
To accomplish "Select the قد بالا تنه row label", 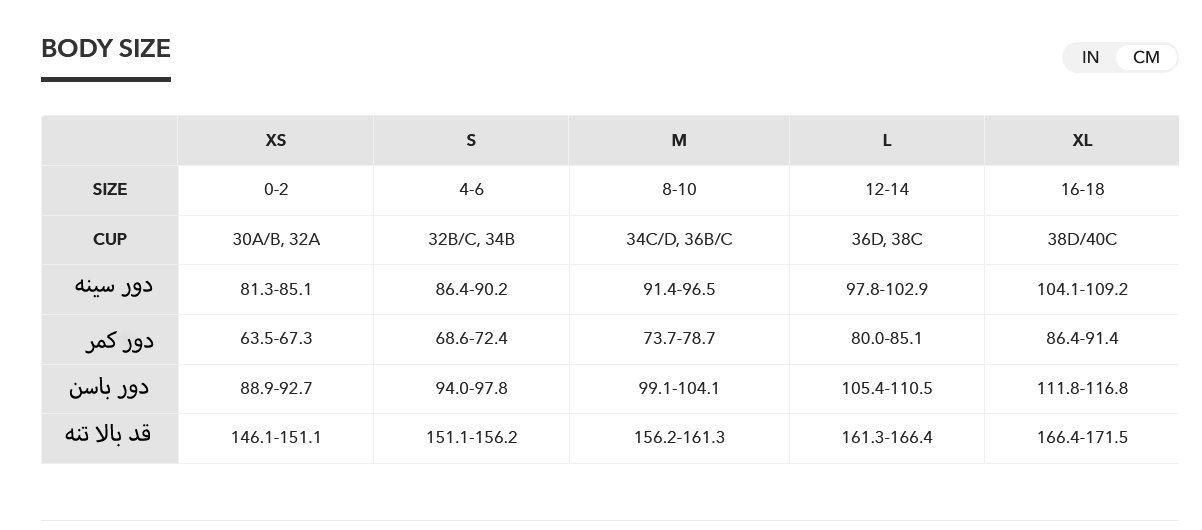I will pos(108,435).
